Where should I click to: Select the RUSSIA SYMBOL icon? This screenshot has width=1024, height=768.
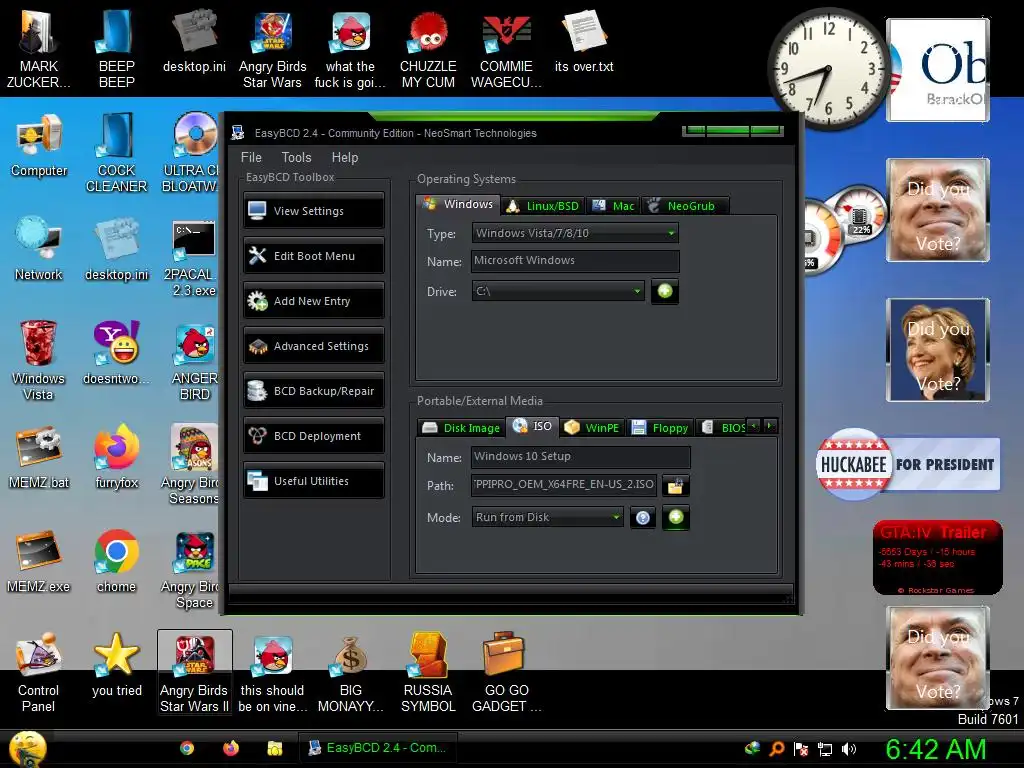pos(428,673)
